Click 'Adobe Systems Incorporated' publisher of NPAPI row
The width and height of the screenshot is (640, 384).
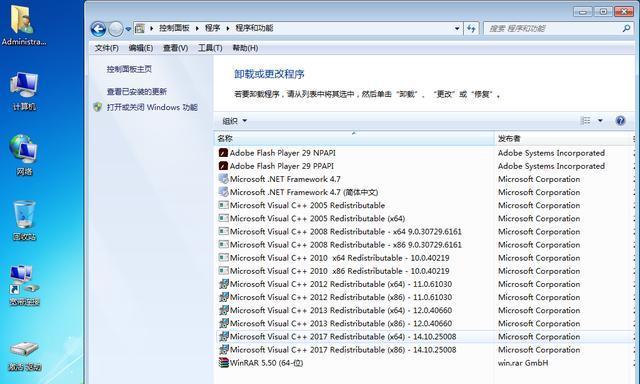click(551, 153)
